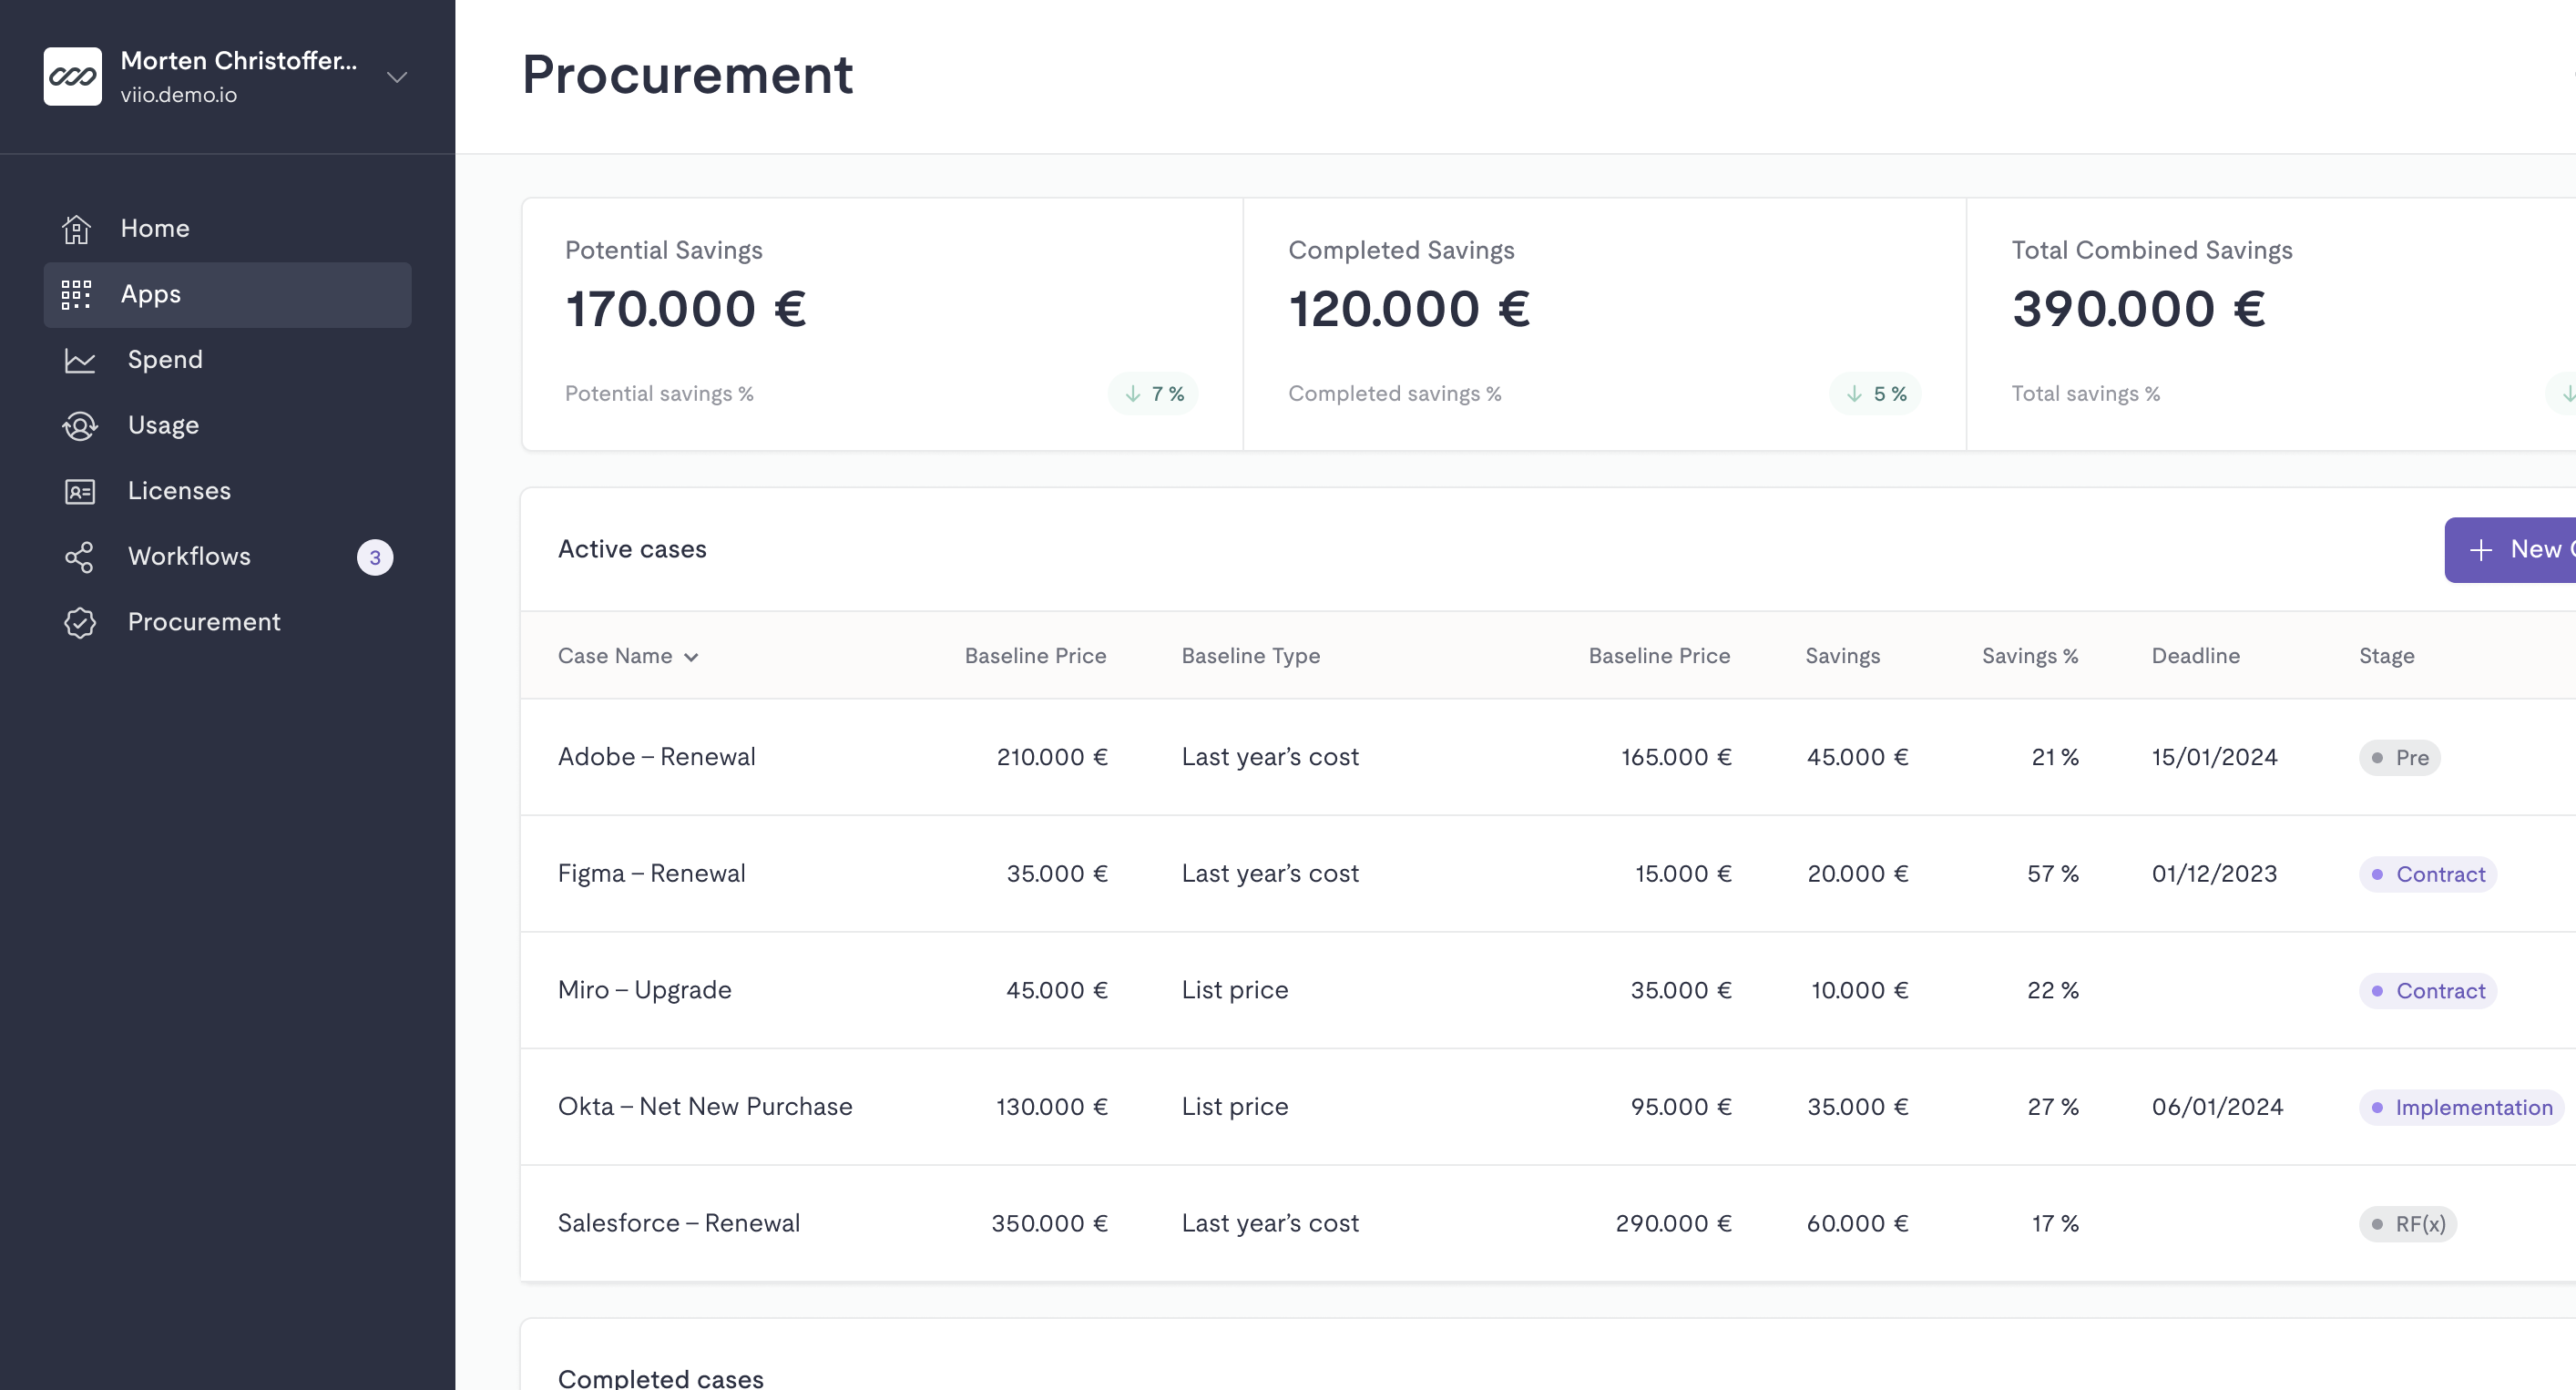Screen dimensions: 2576x1390
Task: Select the Workflows notification count badge
Action: click(x=374, y=557)
